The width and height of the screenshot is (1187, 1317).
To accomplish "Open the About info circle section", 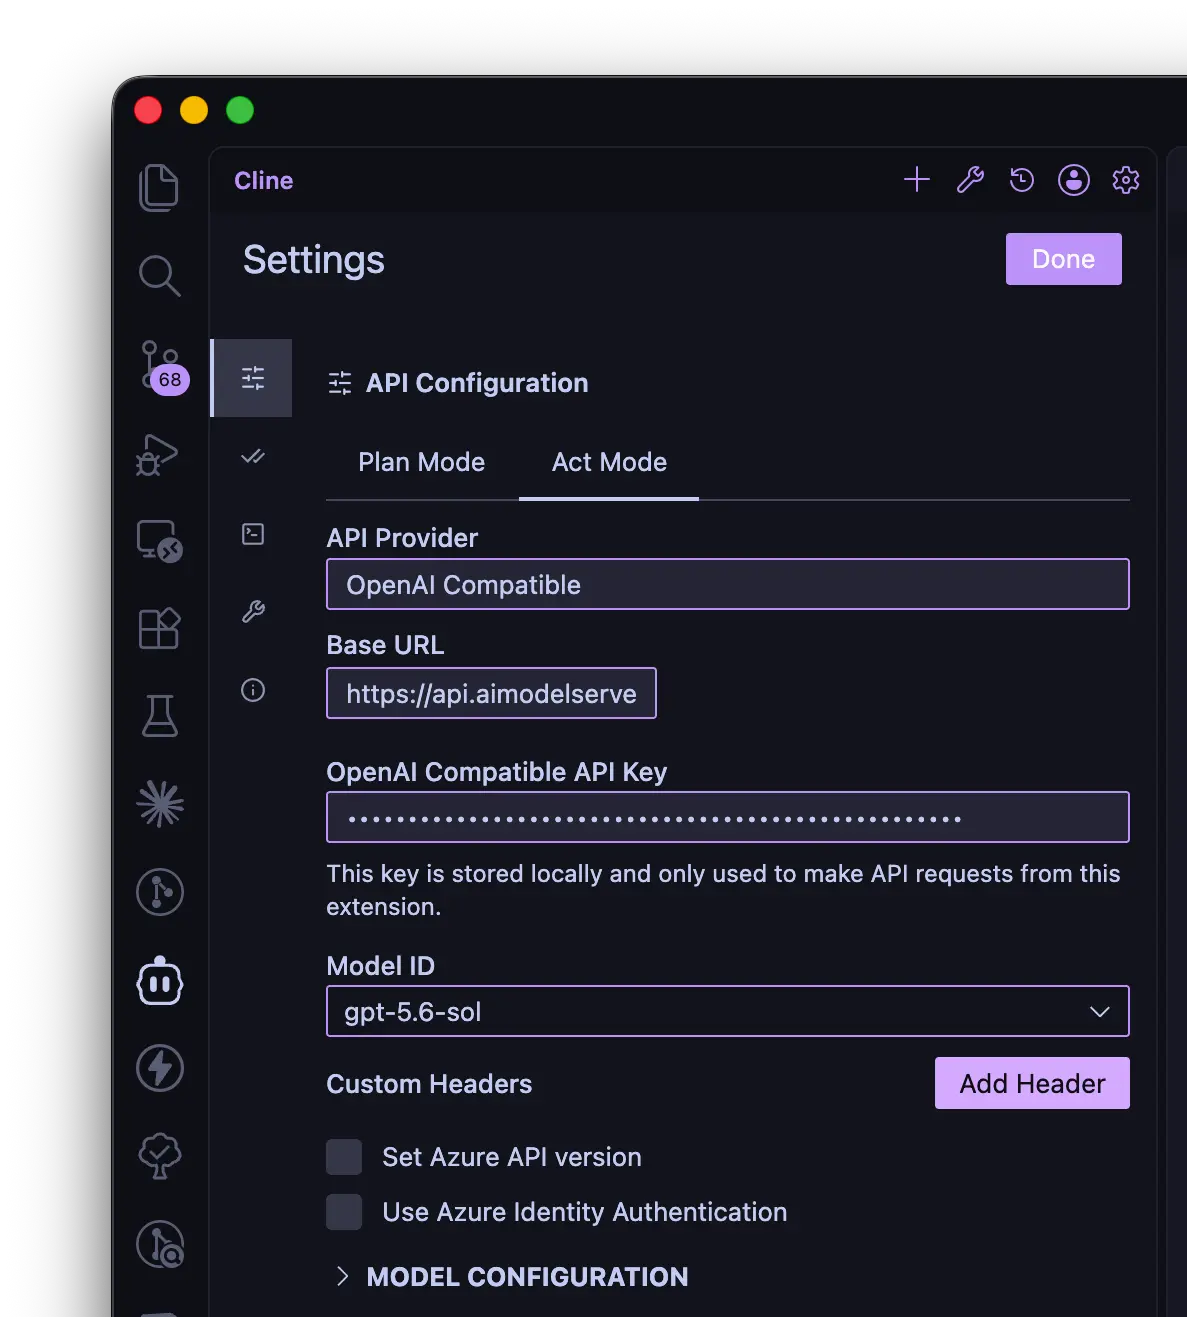I will [253, 690].
